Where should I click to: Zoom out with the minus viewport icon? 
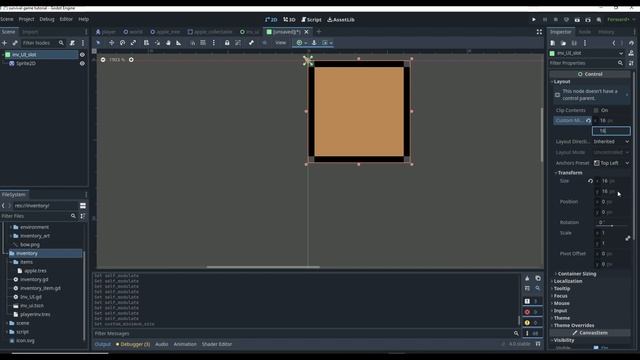click(103, 60)
